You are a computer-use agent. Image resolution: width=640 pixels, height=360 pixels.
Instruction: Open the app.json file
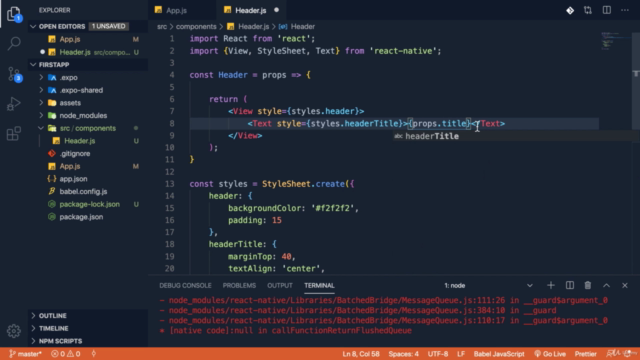88,178
